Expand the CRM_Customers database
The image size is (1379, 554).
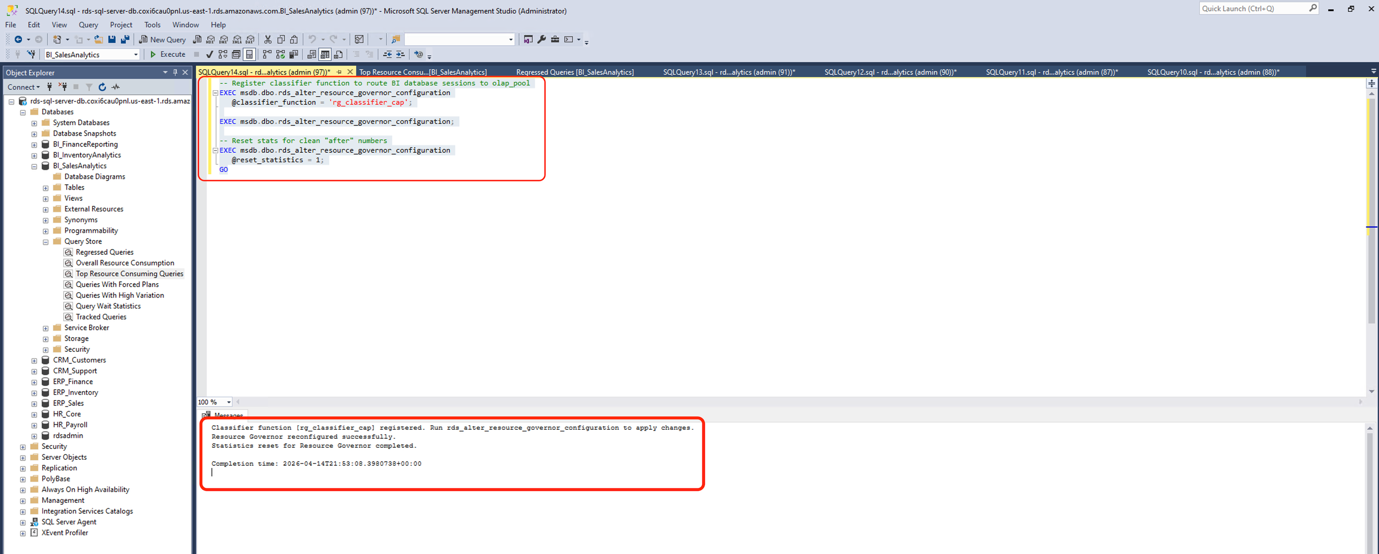coord(34,360)
